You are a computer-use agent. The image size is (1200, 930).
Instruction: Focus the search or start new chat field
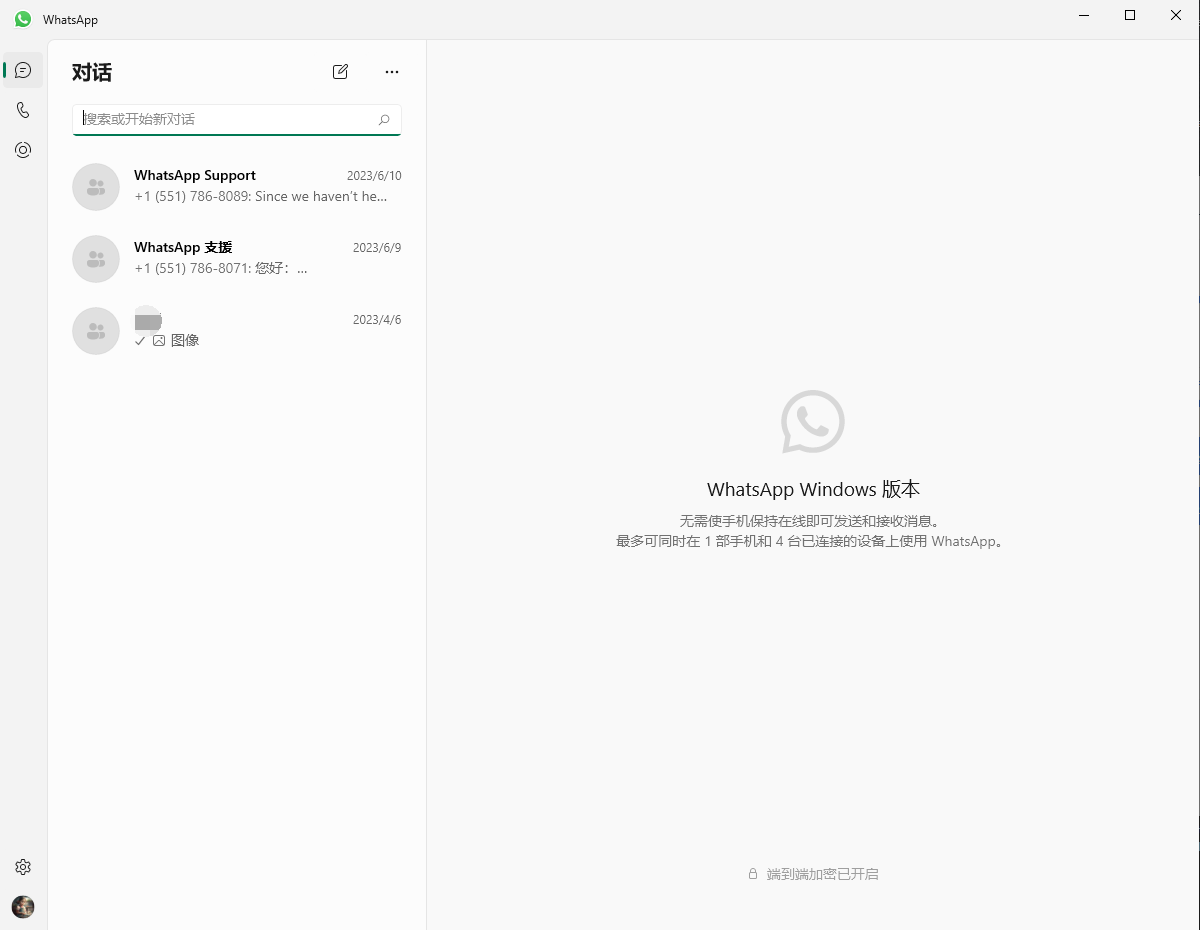click(x=237, y=120)
